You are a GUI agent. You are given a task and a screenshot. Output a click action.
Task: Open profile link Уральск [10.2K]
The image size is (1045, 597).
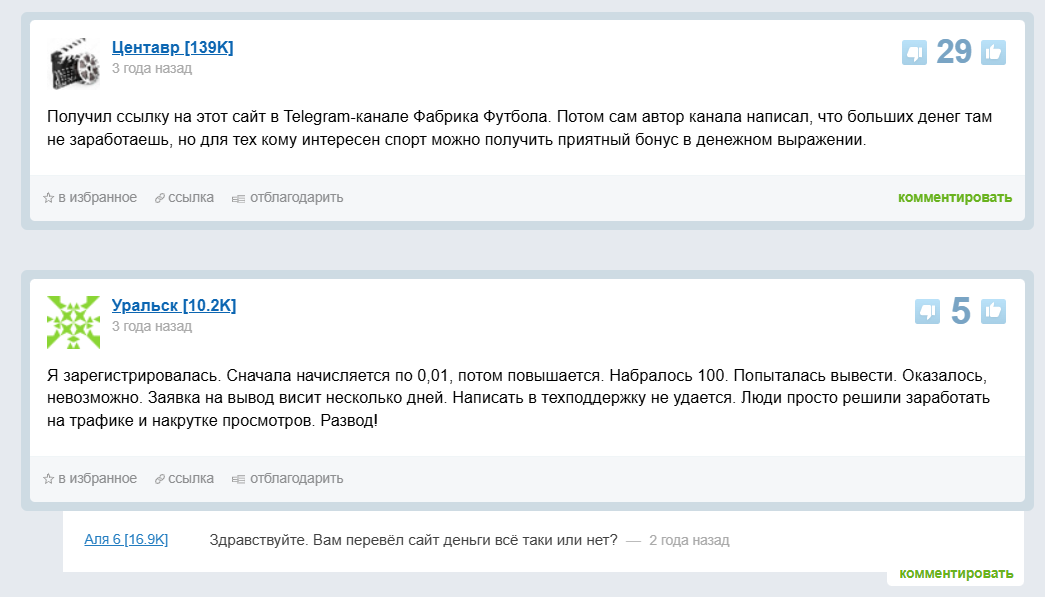coord(174,305)
